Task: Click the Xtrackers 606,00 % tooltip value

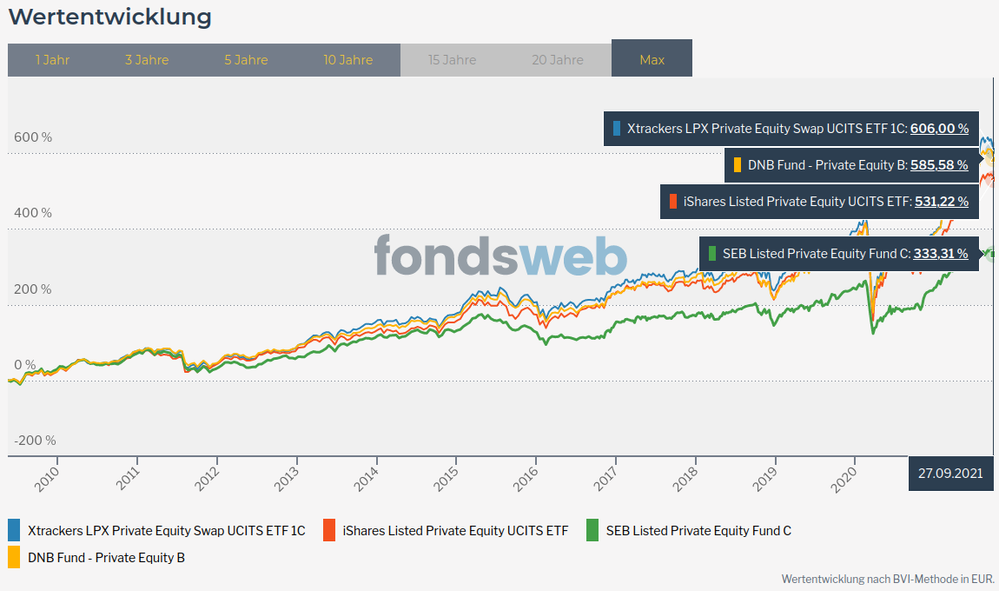Action: (x=939, y=129)
